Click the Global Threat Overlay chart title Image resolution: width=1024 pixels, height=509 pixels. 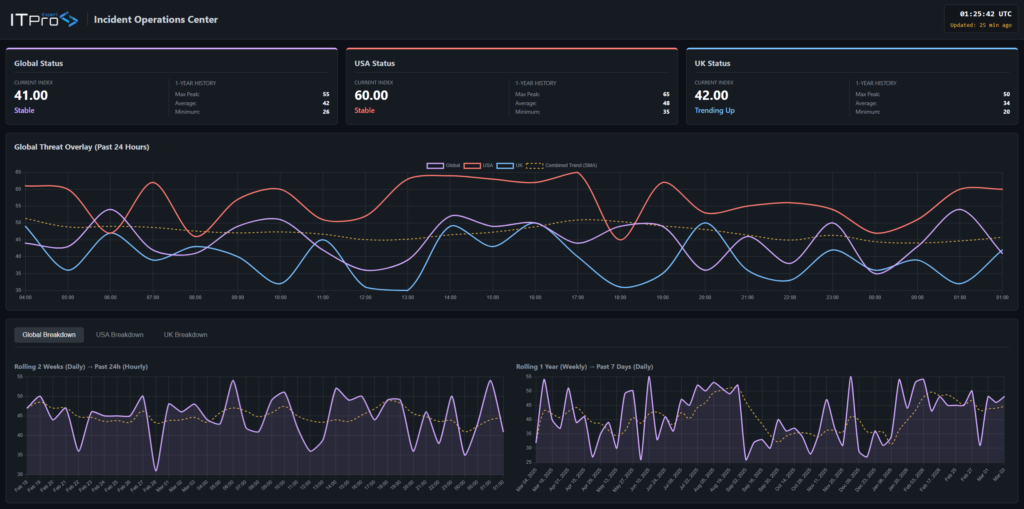click(81, 147)
